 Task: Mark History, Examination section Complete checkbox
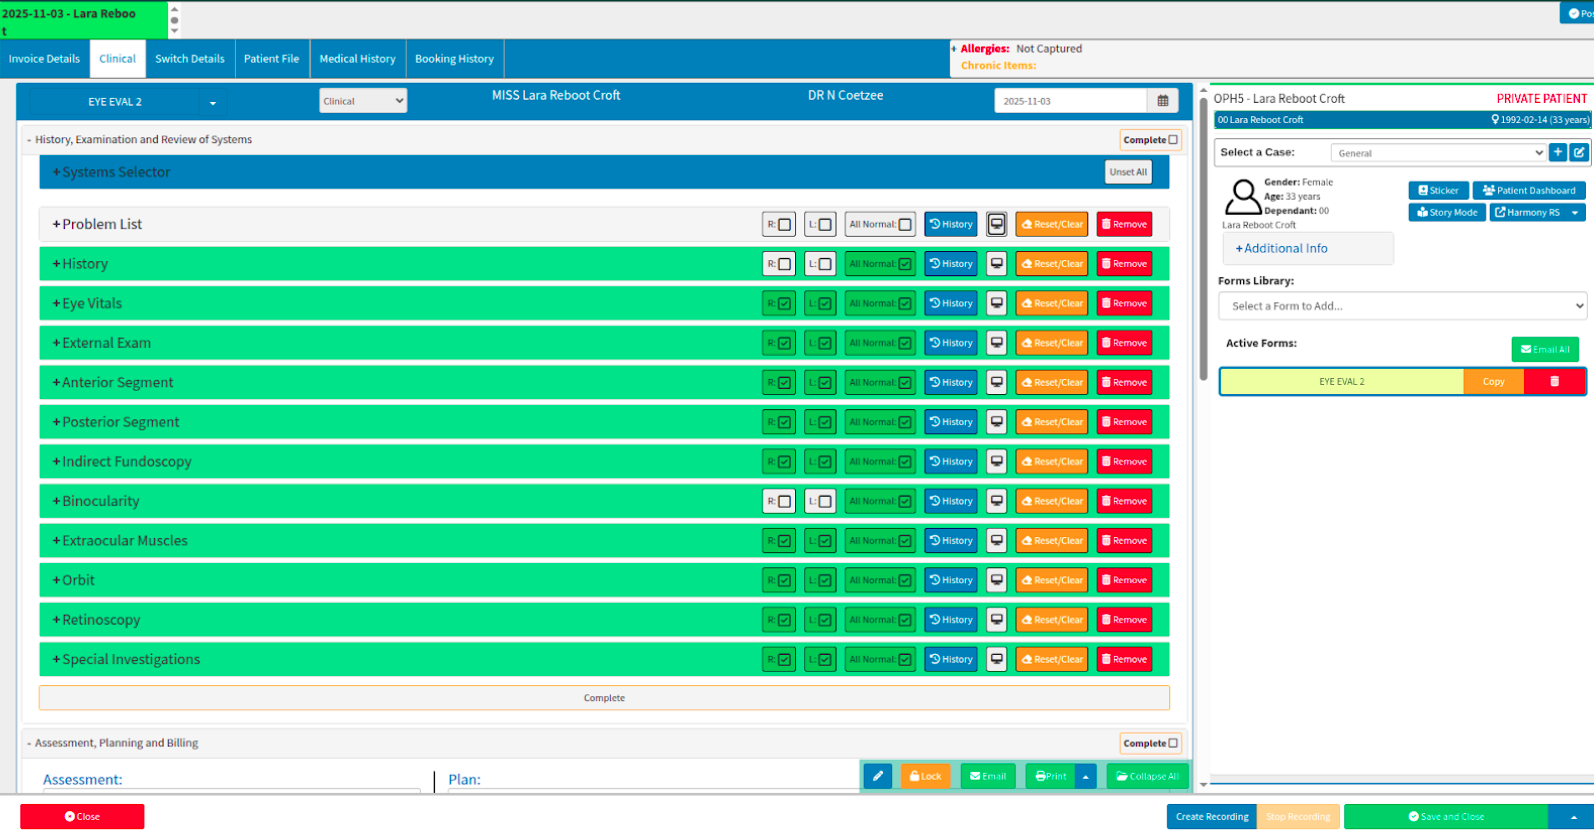coord(1173,140)
